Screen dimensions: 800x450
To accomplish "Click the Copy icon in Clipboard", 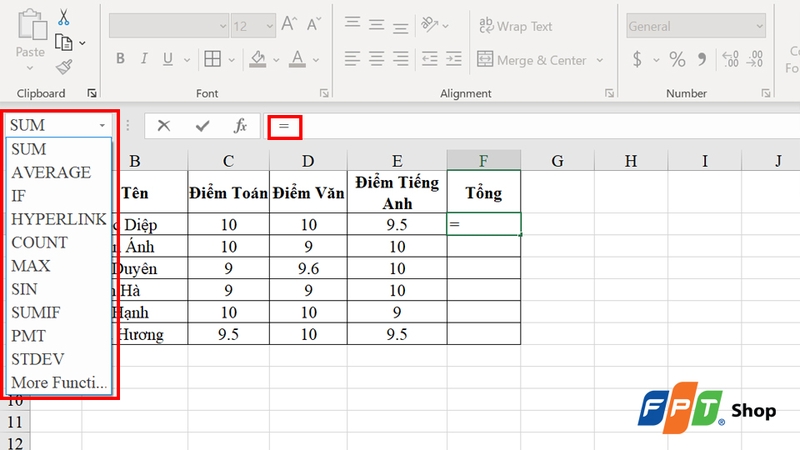I will (x=64, y=42).
